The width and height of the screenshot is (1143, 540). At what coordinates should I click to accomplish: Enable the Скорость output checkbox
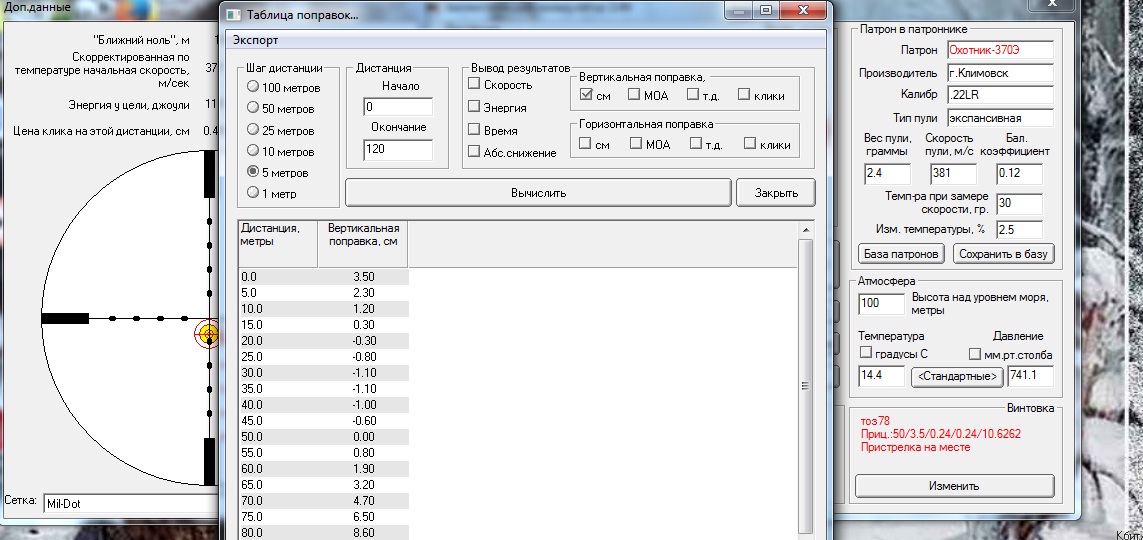point(475,84)
